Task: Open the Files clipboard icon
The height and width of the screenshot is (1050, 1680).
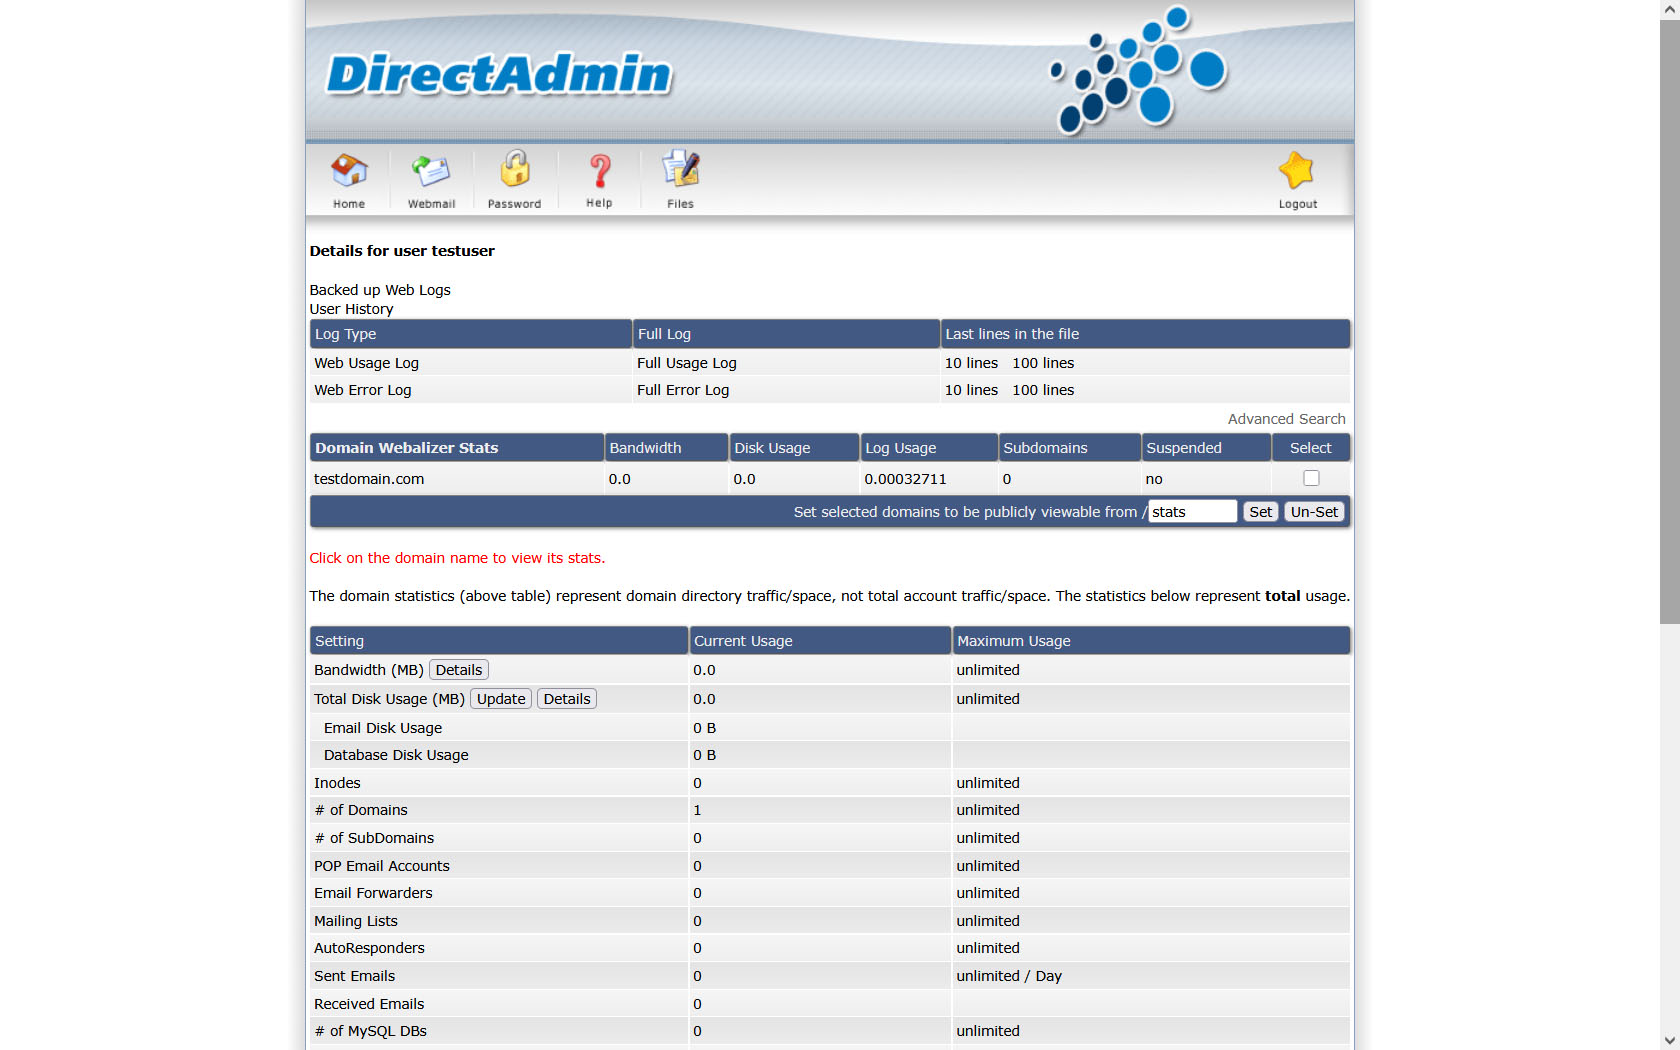Action: tap(681, 171)
